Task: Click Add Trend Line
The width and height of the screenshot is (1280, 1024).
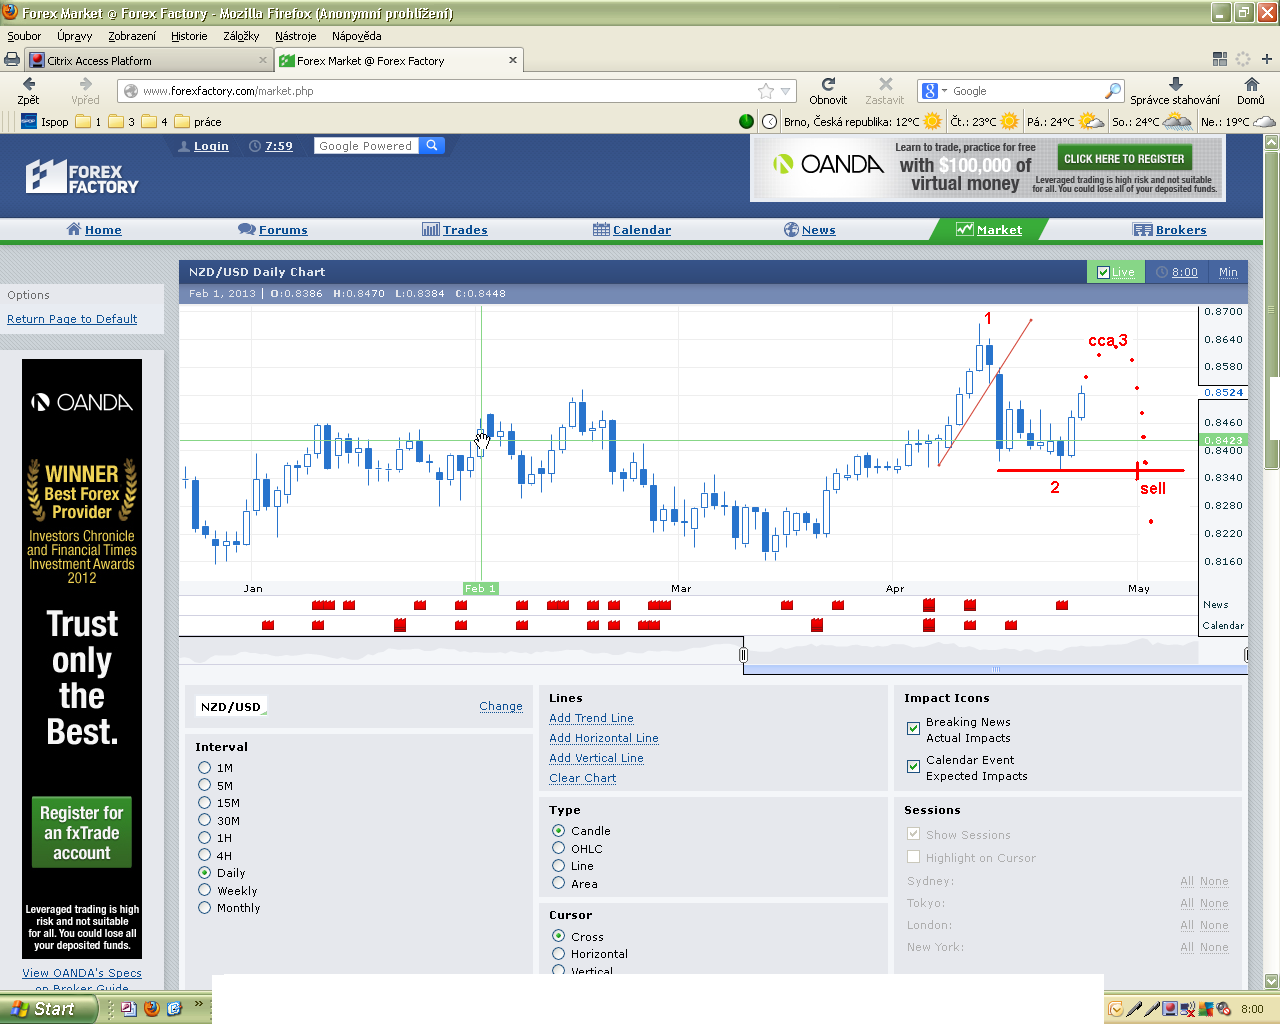Action: pos(591,718)
